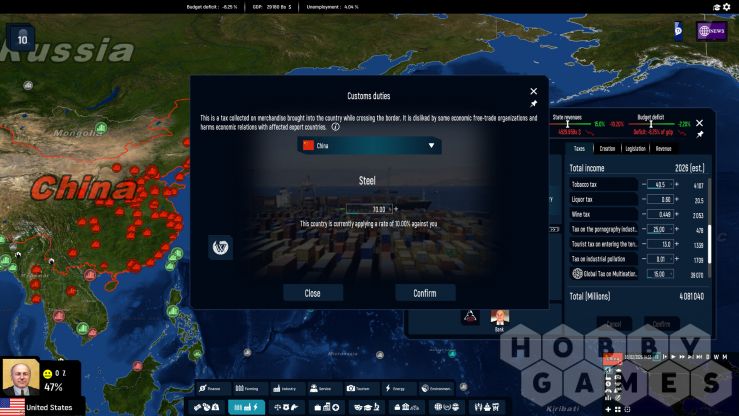The height and width of the screenshot is (416, 739).
Task: Increase the Tobacco tax rate
Action: click(677, 185)
